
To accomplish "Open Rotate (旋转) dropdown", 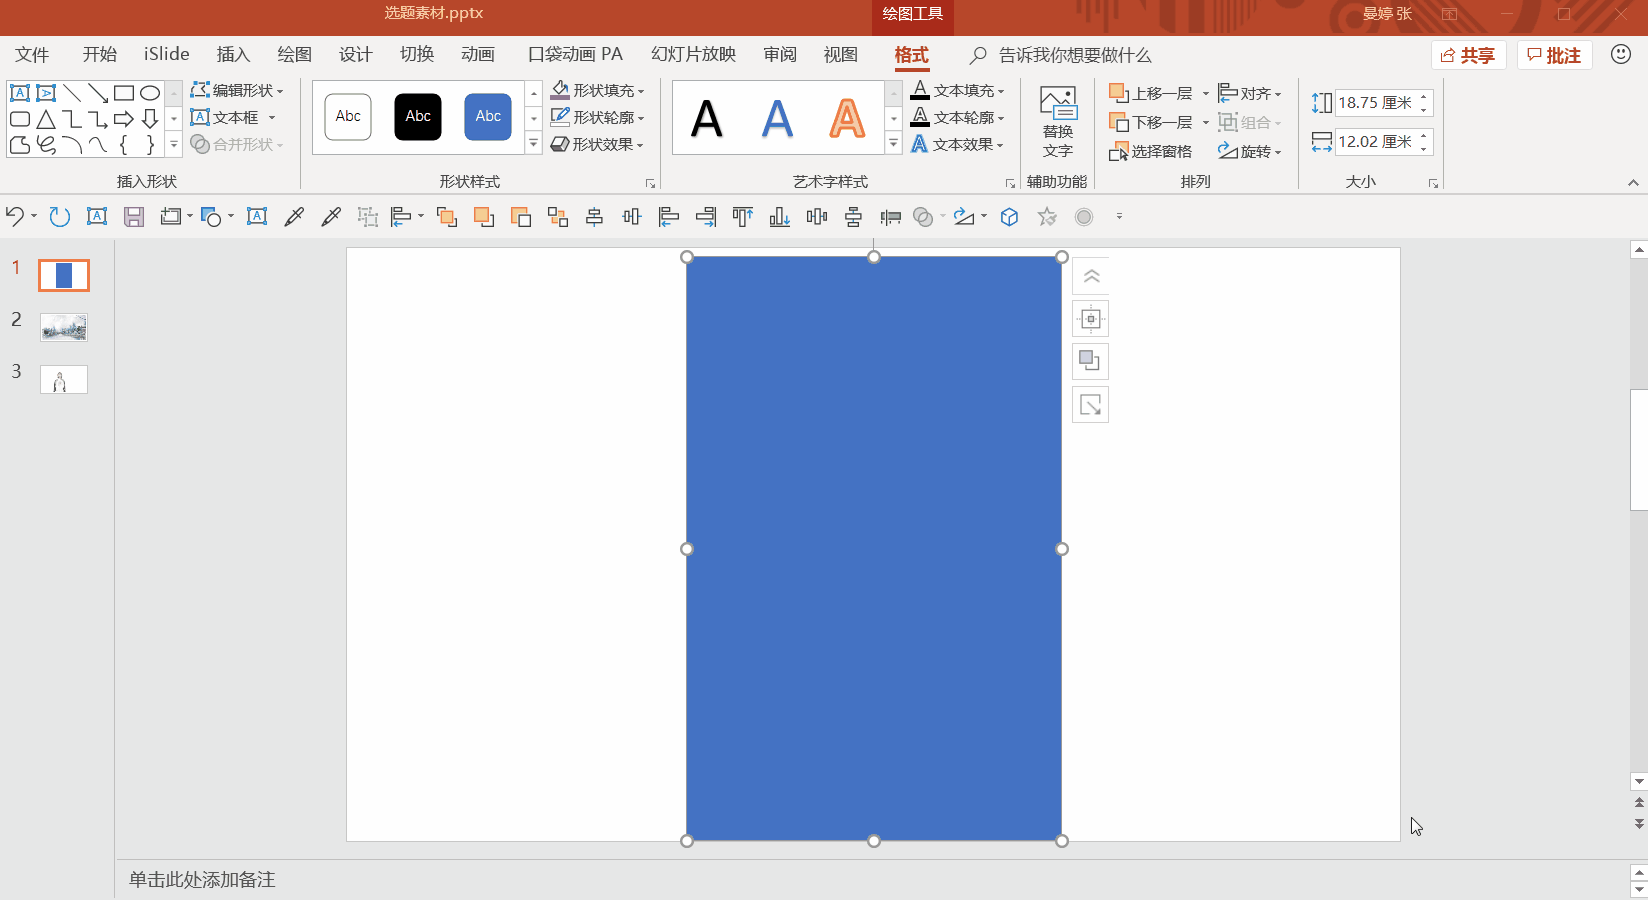I will click(1250, 151).
